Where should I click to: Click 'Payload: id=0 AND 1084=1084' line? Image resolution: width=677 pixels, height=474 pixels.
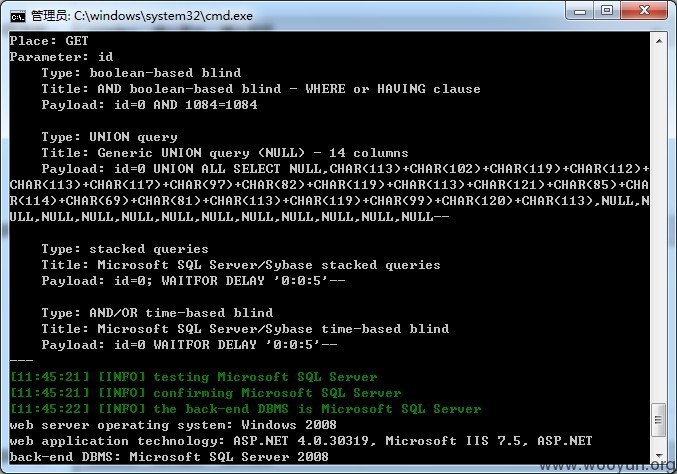pos(149,105)
